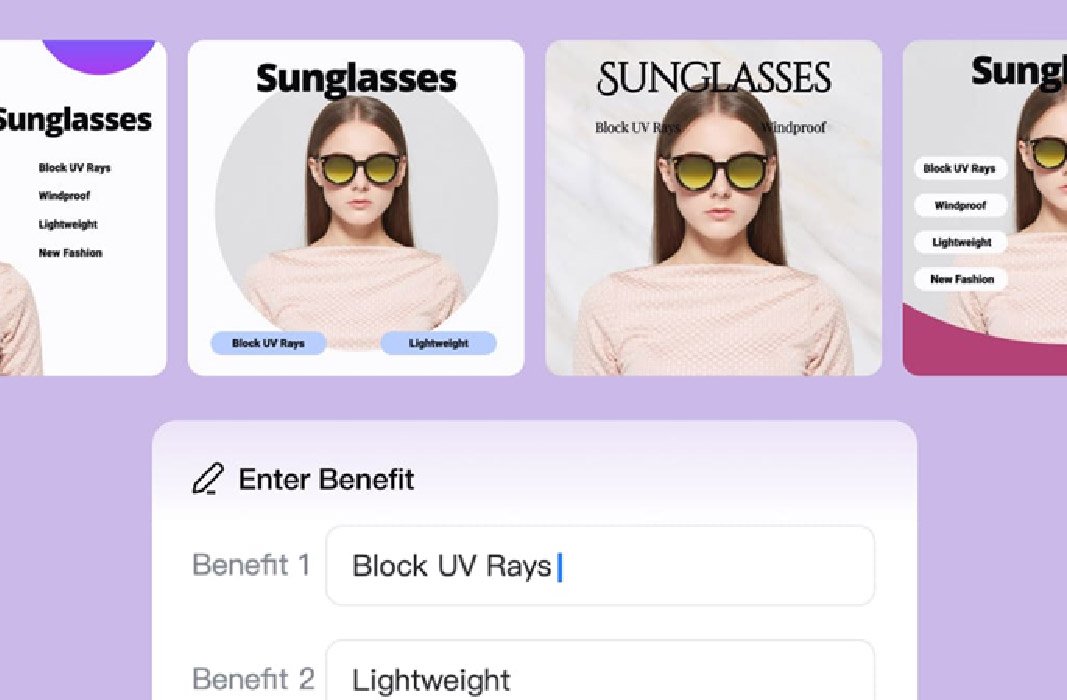Click the Benefit 2 label

point(253,679)
